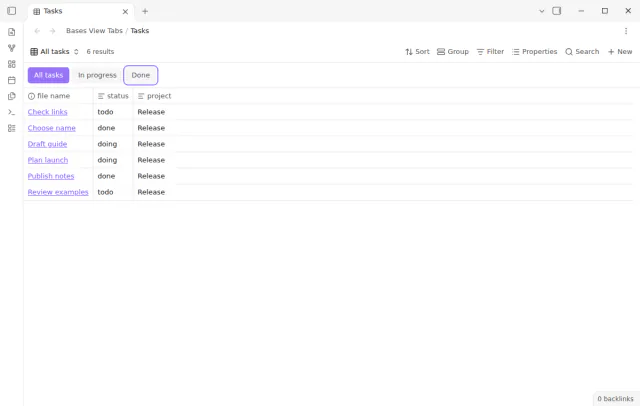Navigate back with the left arrow
Viewport: 640px width, 406px height.
[37, 31]
